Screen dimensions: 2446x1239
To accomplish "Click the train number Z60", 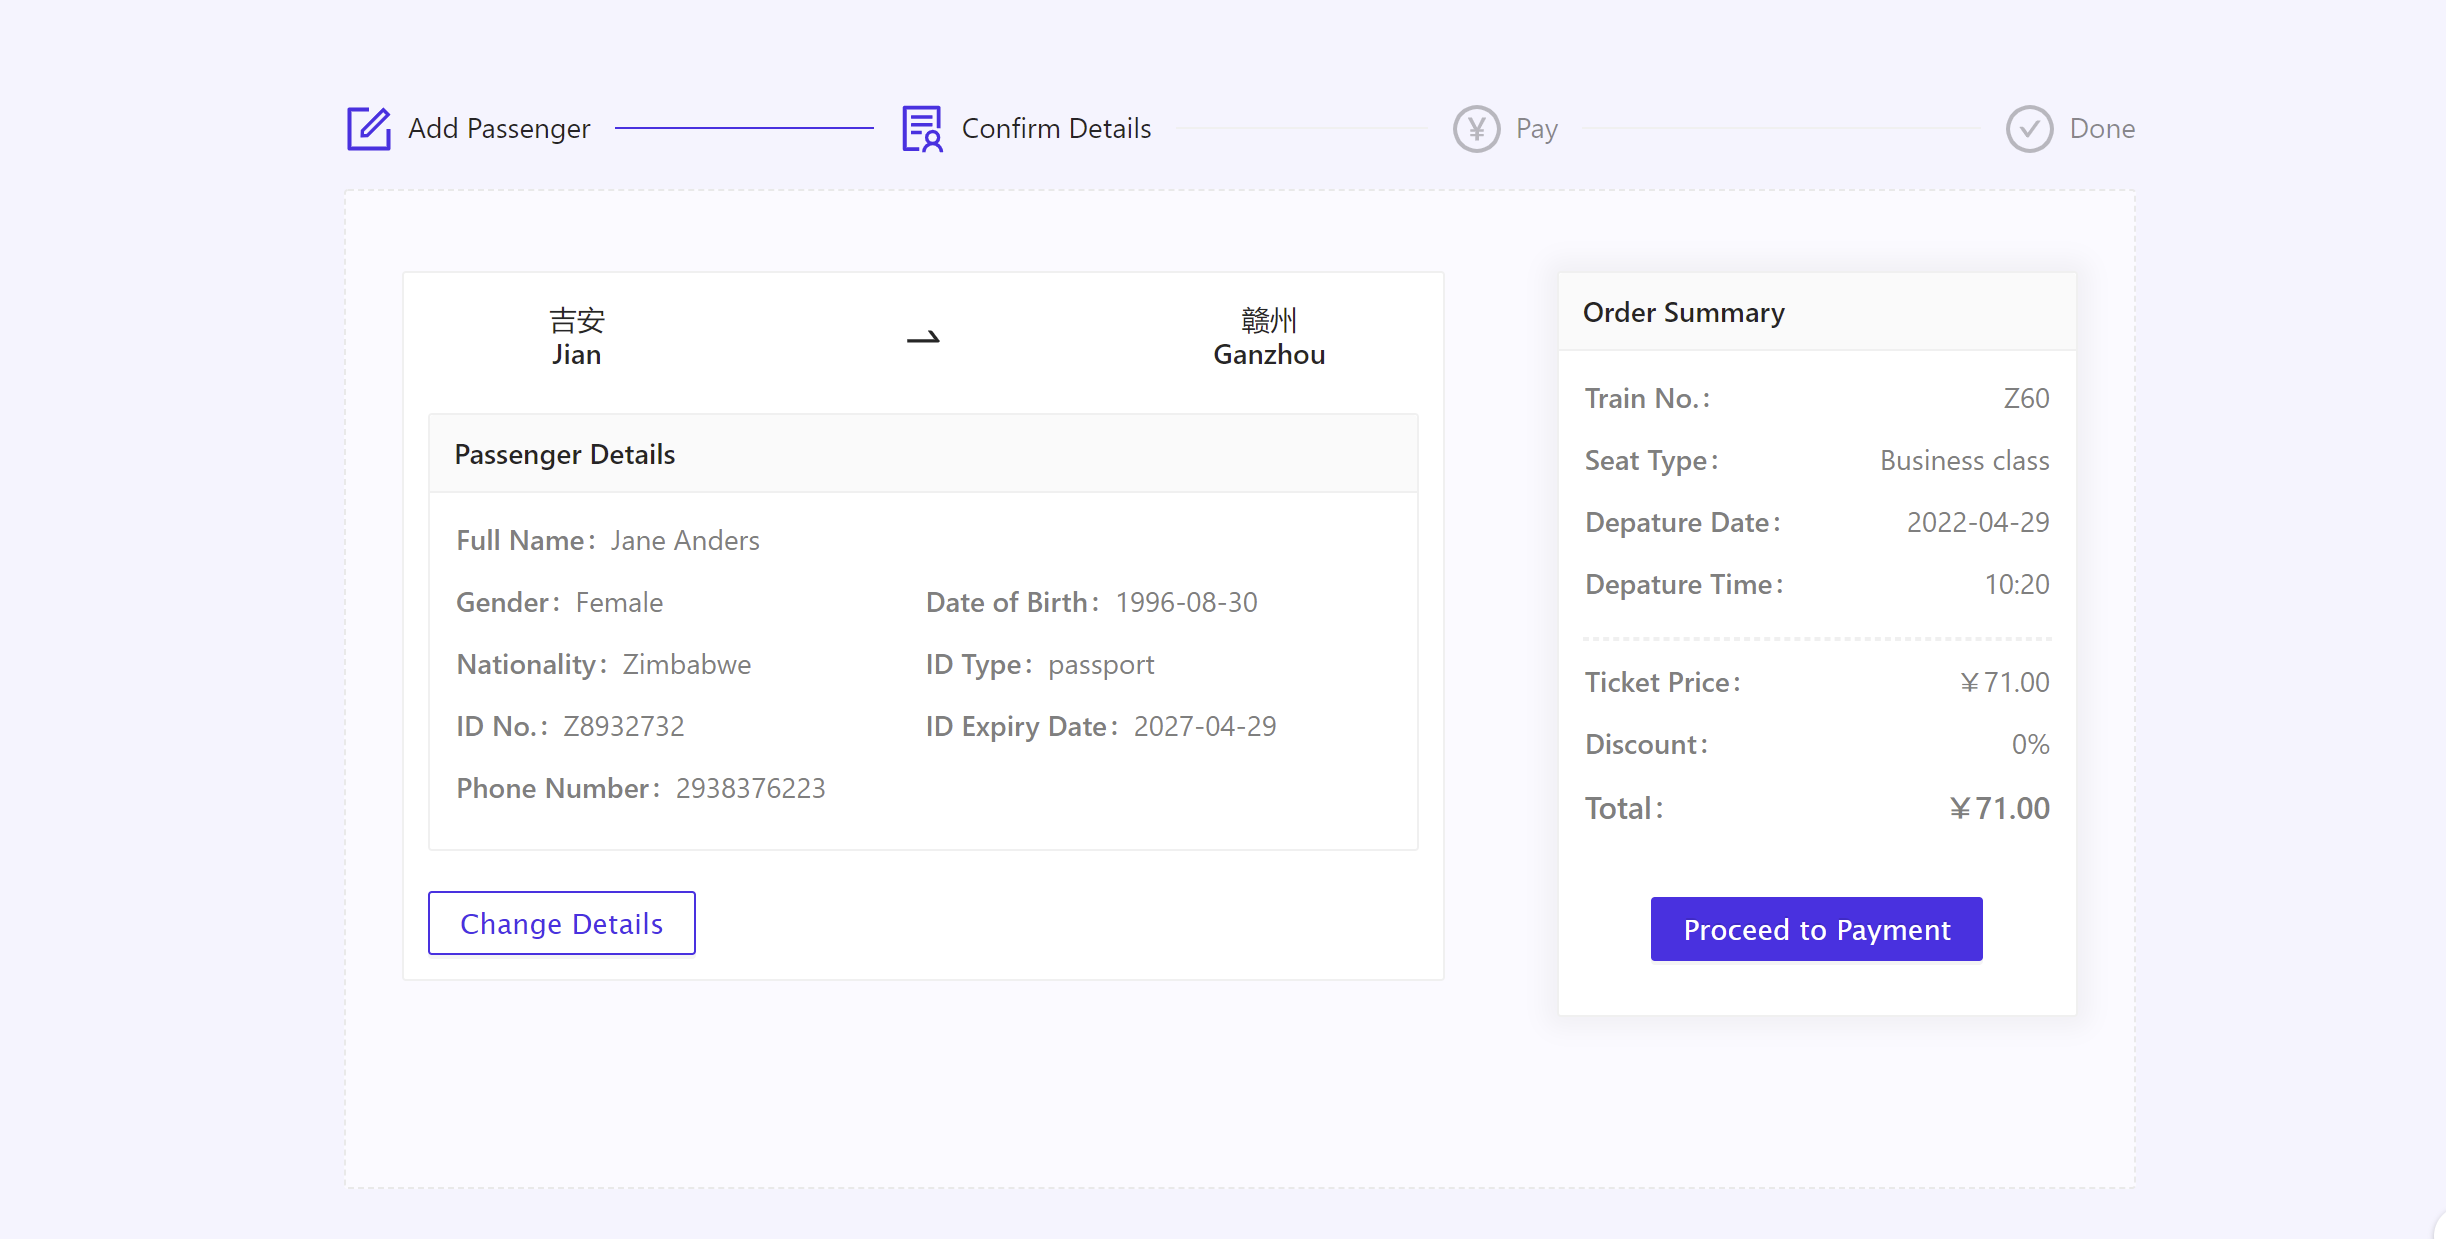I will (2026, 399).
